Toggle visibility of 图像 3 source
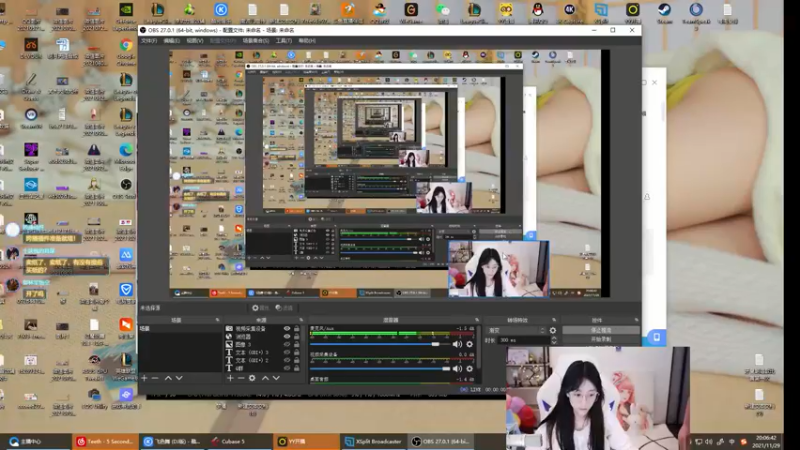The width and height of the screenshot is (800, 450). [x=287, y=344]
